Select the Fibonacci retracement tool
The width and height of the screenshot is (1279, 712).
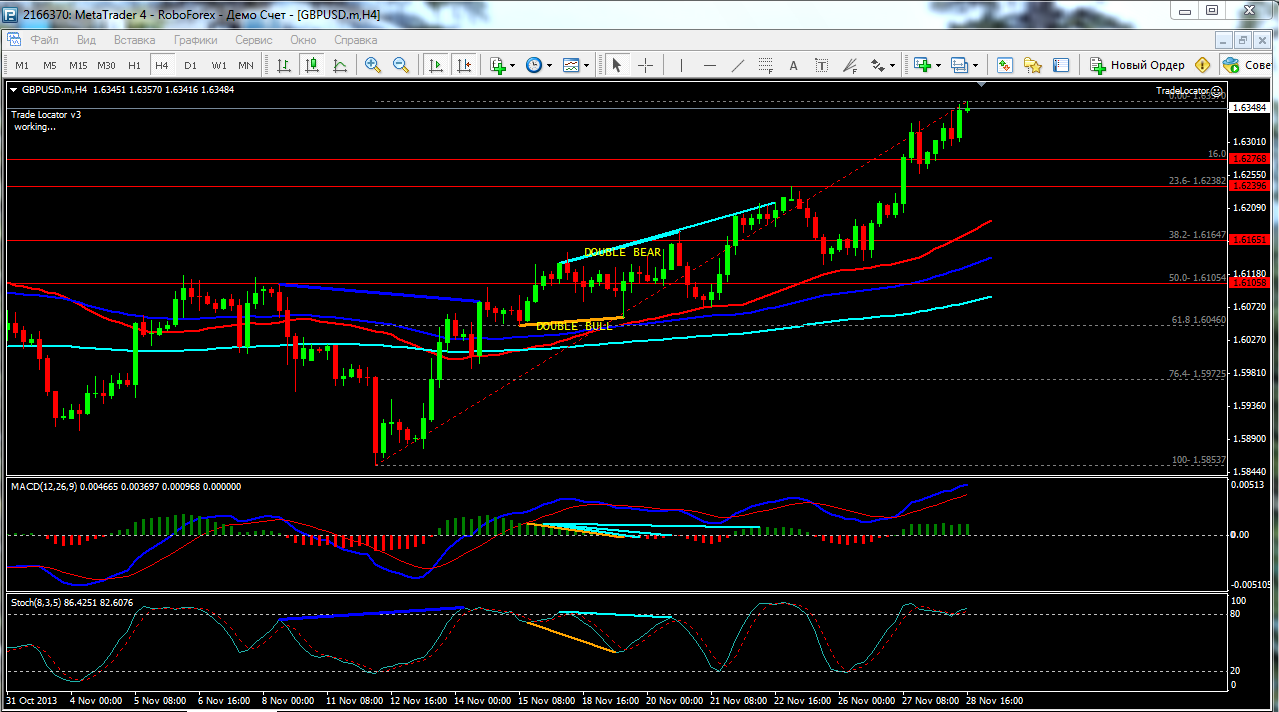[766, 65]
